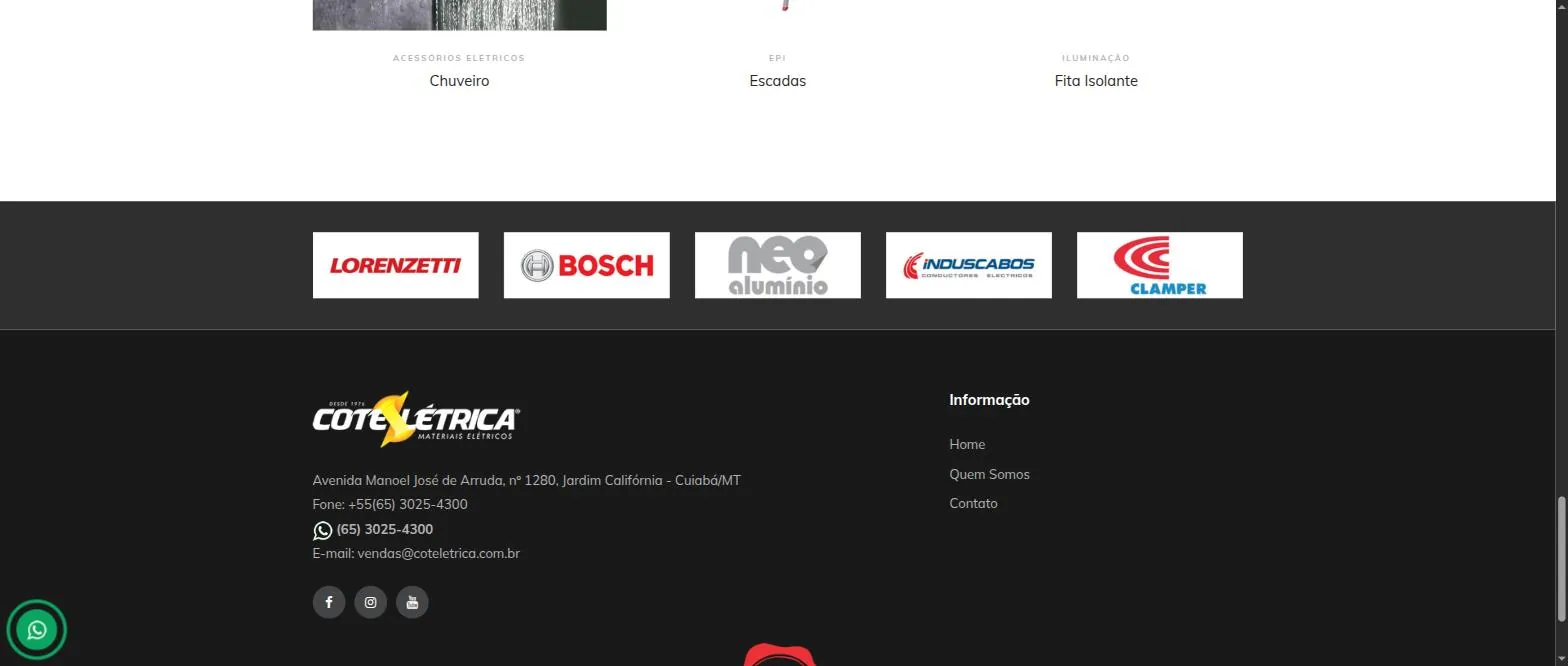Open Contato footer link
1568x666 pixels.
coord(973,503)
